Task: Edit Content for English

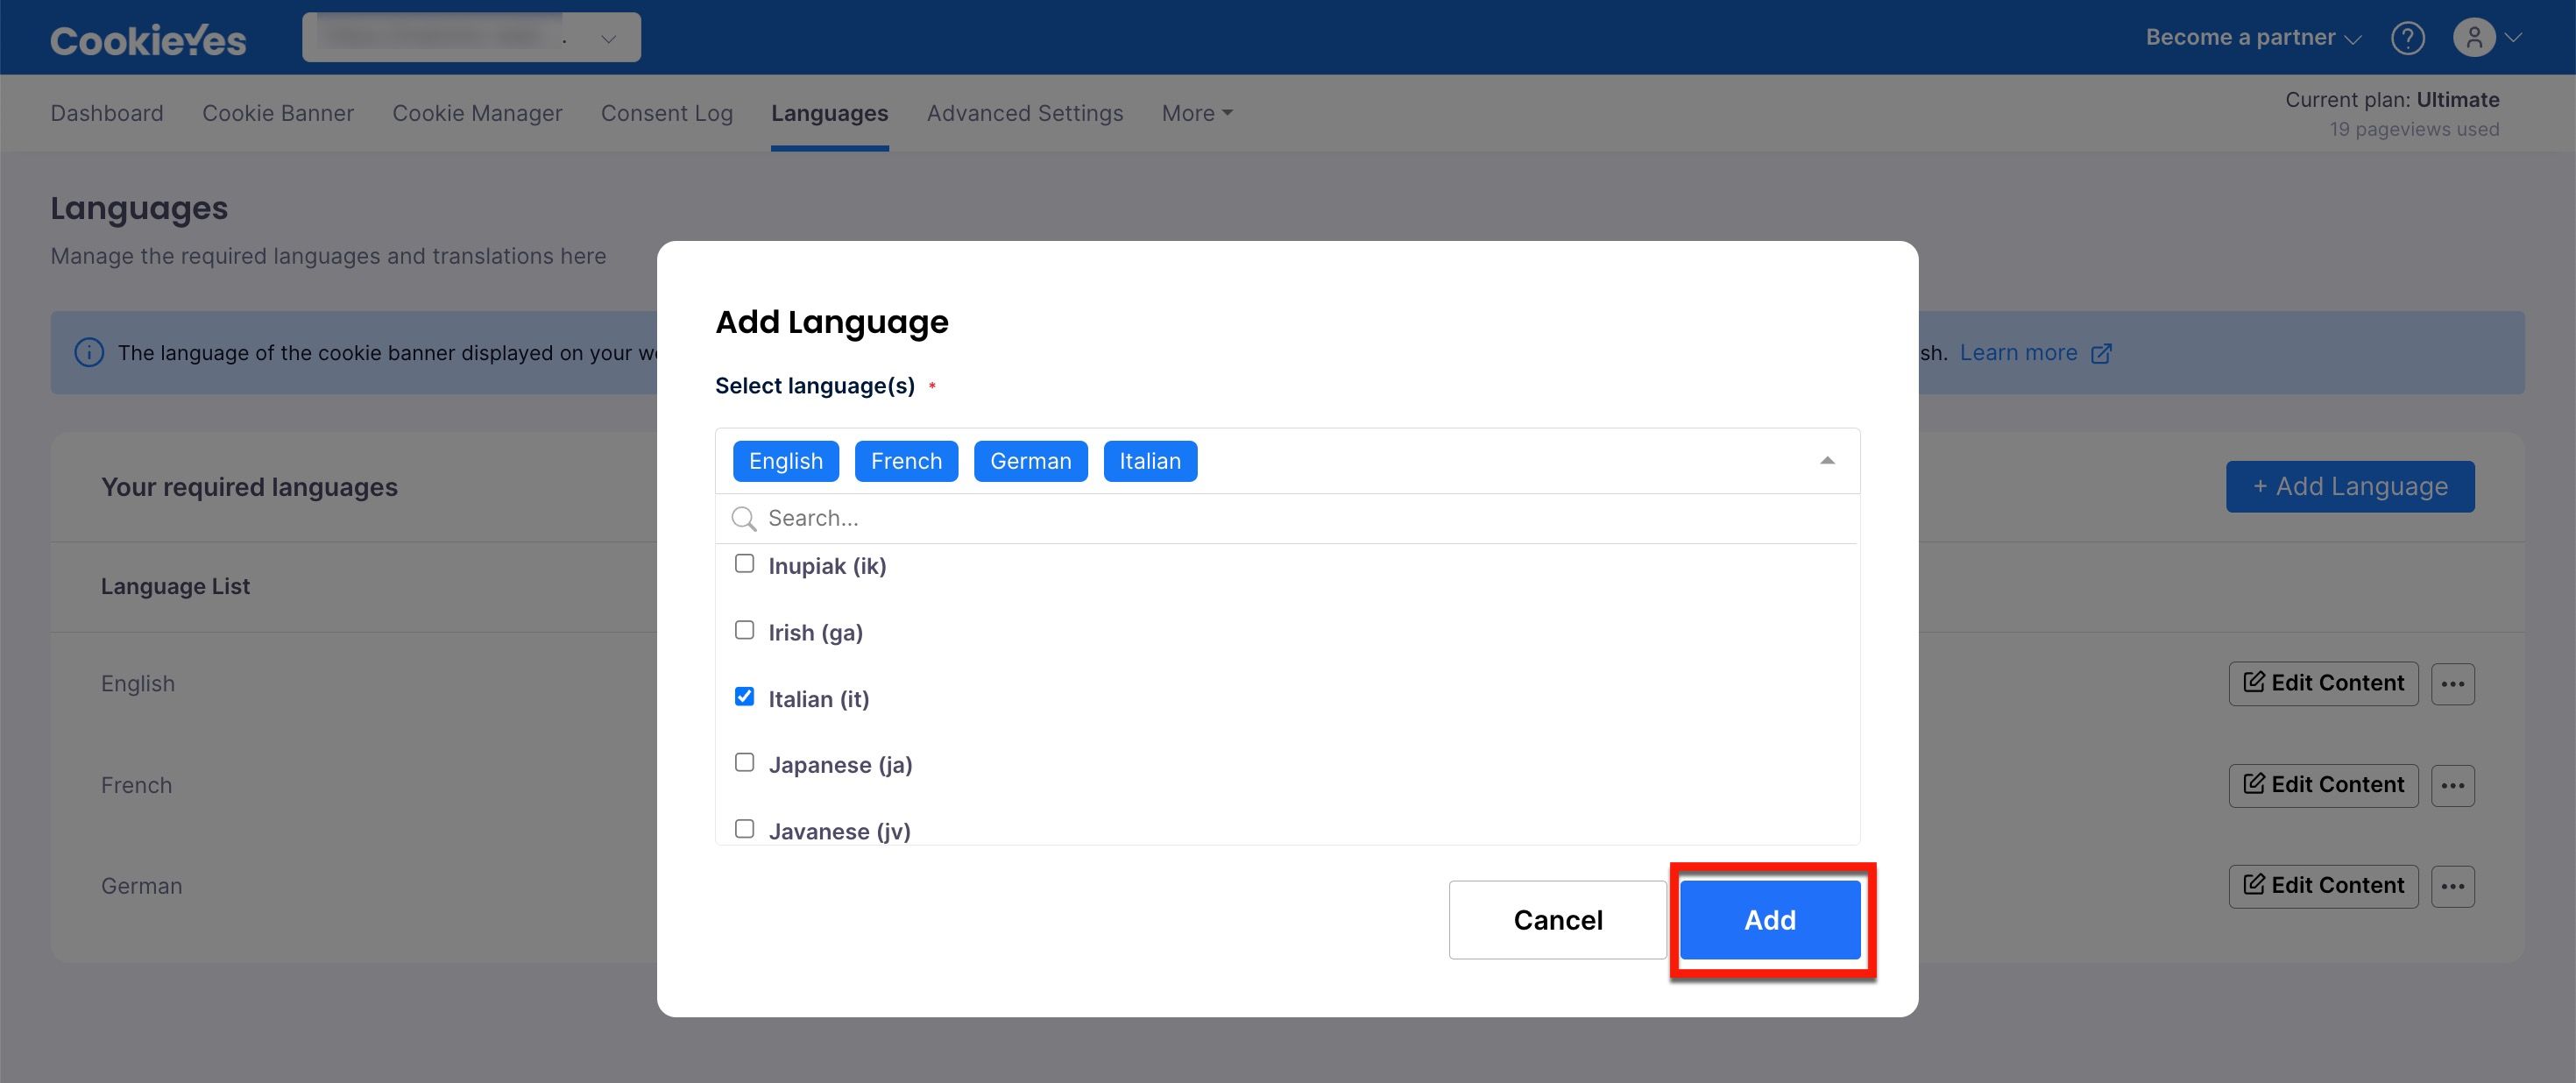Action: pos(2323,684)
